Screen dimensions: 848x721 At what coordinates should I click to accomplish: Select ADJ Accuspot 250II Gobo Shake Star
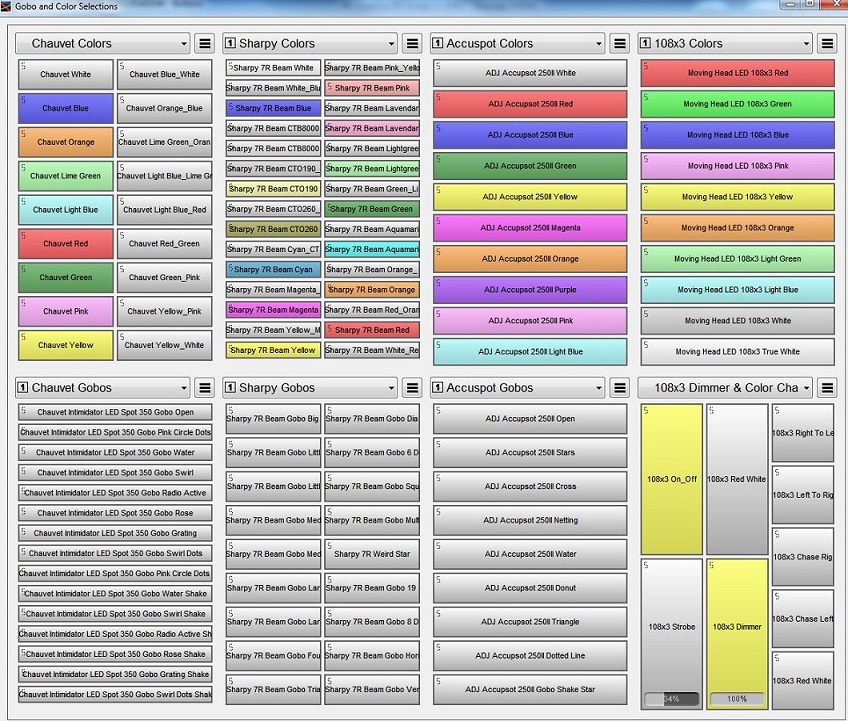(530, 689)
